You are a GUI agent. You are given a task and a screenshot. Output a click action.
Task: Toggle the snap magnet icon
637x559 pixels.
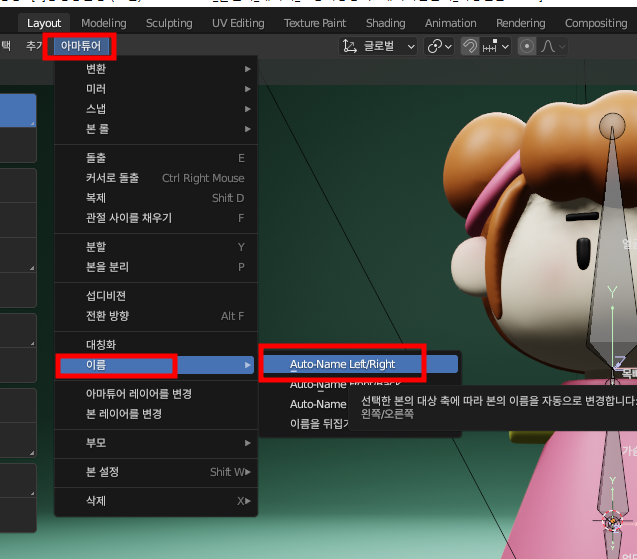470,46
